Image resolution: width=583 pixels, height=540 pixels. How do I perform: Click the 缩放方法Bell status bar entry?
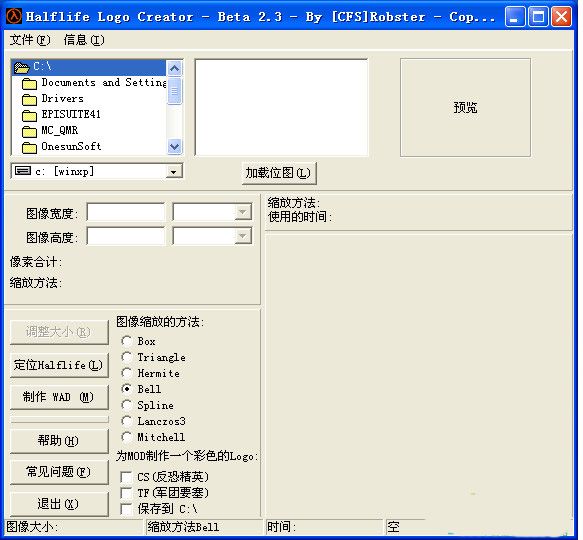204,527
